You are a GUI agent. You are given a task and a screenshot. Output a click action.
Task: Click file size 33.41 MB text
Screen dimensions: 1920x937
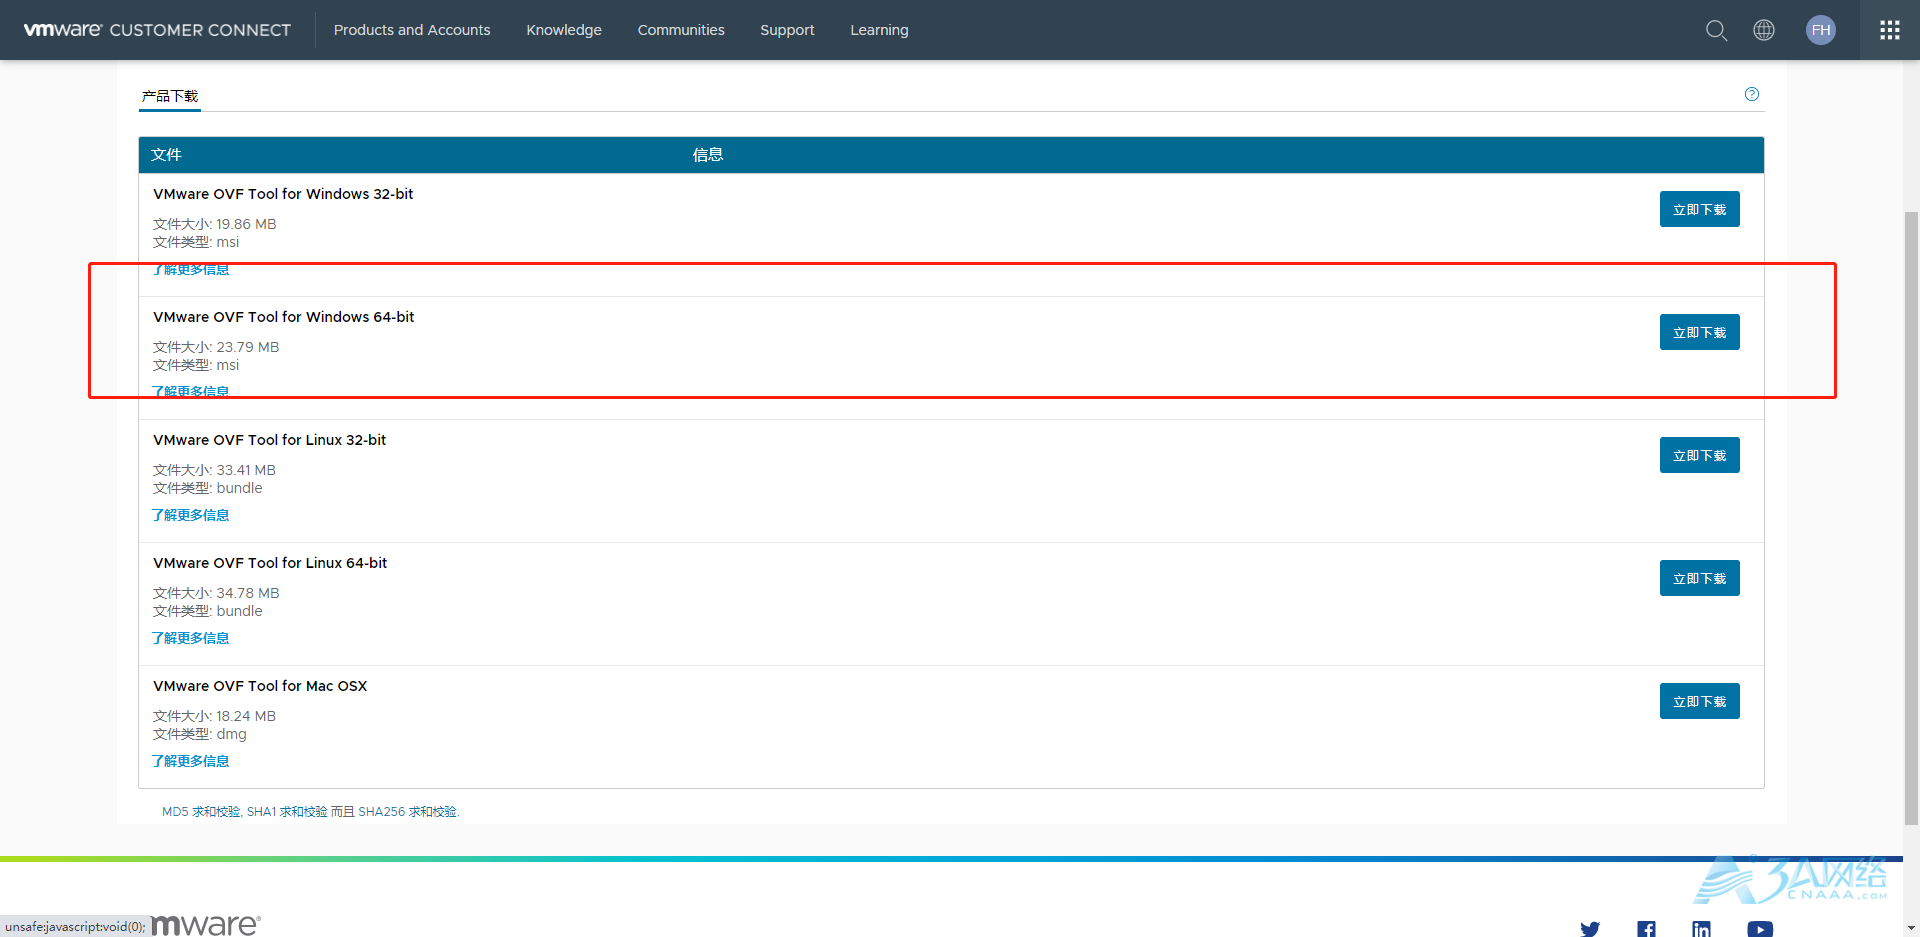click(246, 470)
